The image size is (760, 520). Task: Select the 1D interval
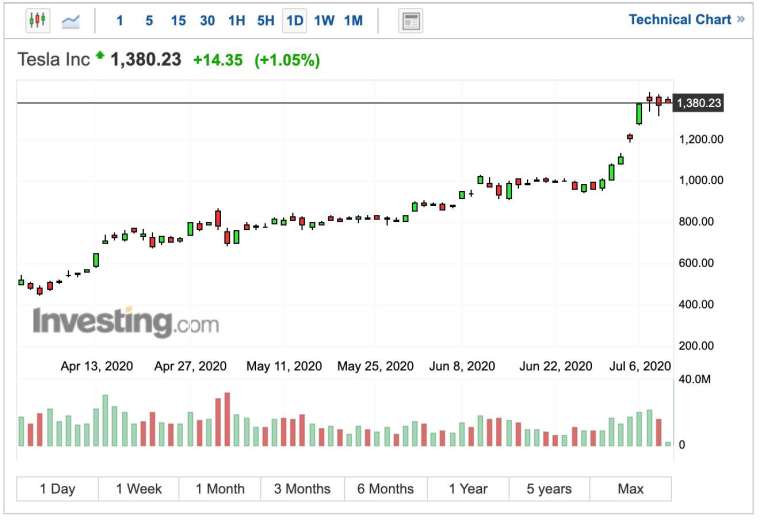(x=295, y=21)
